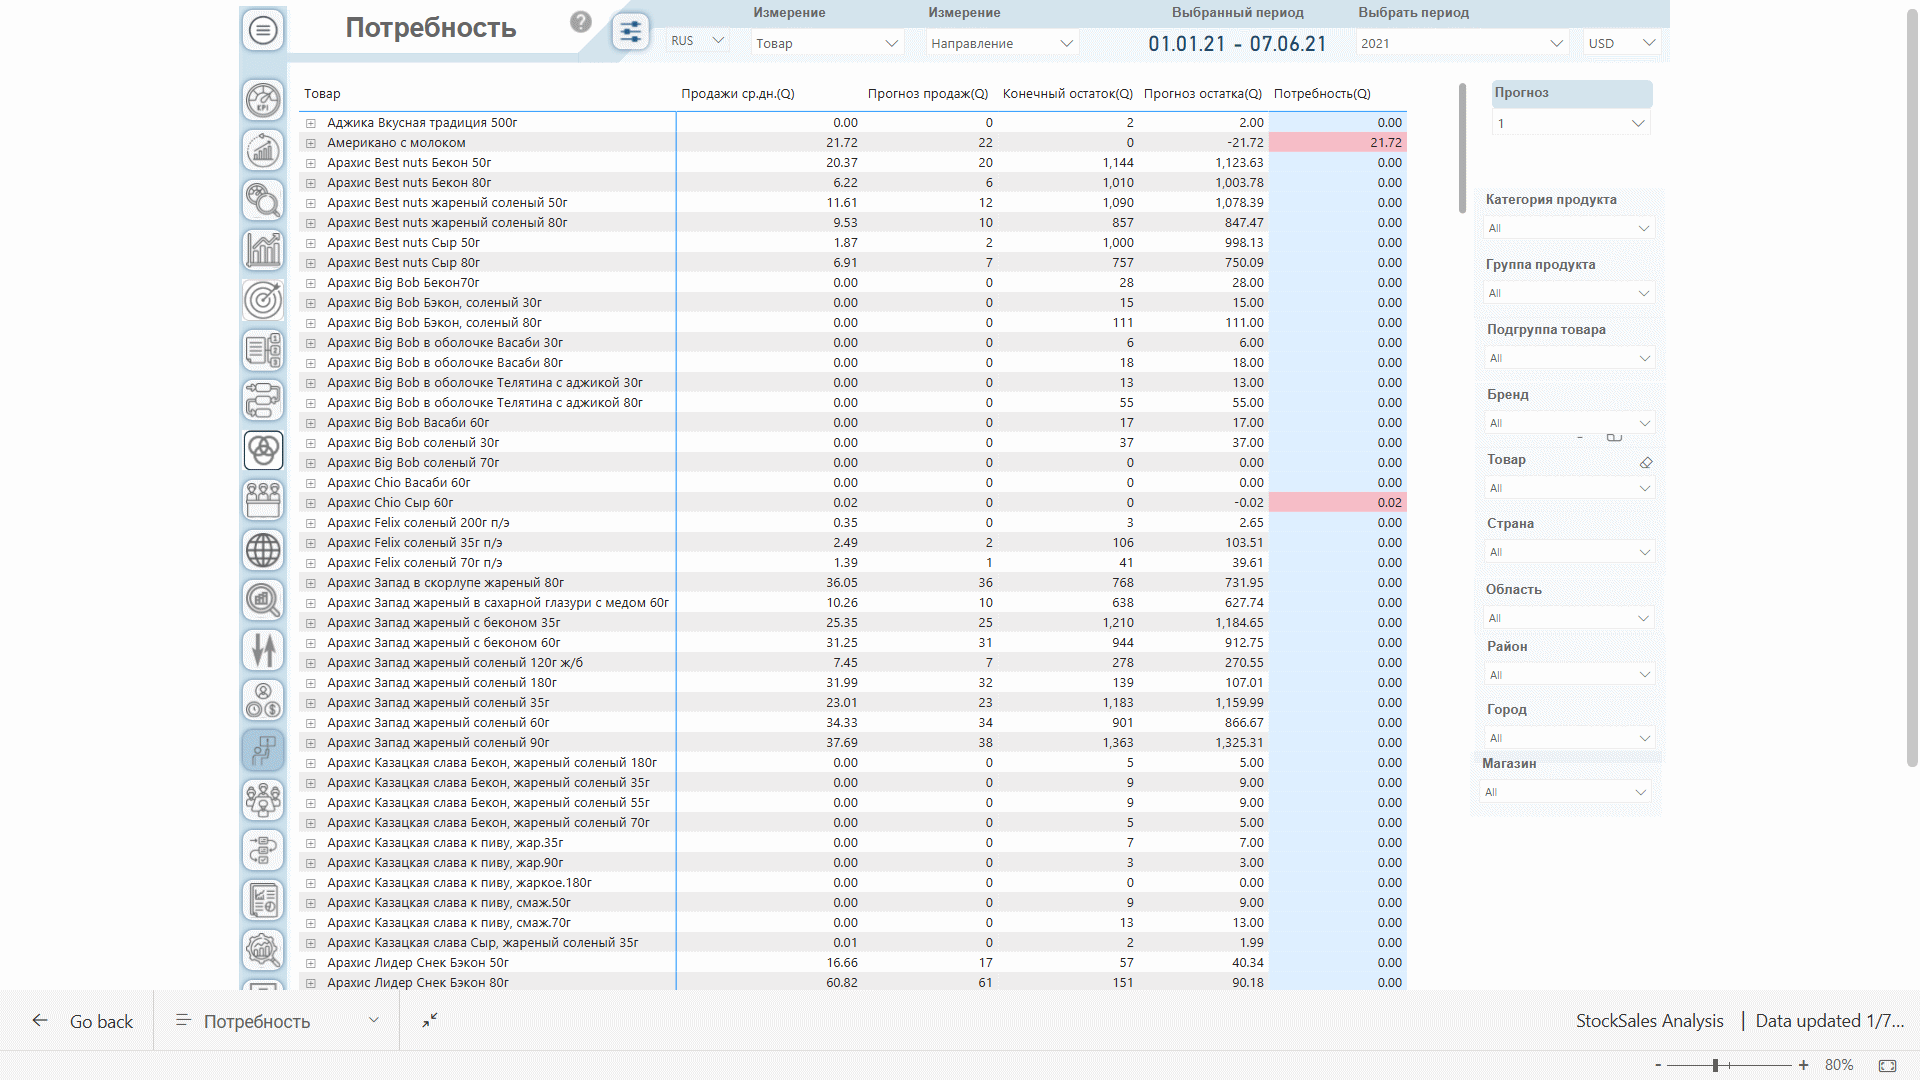The width and height of the screenshot is (1920, 1080).
Task: Expand the Аджика Вкусная традиция 500г row
Action: (311, 123)
